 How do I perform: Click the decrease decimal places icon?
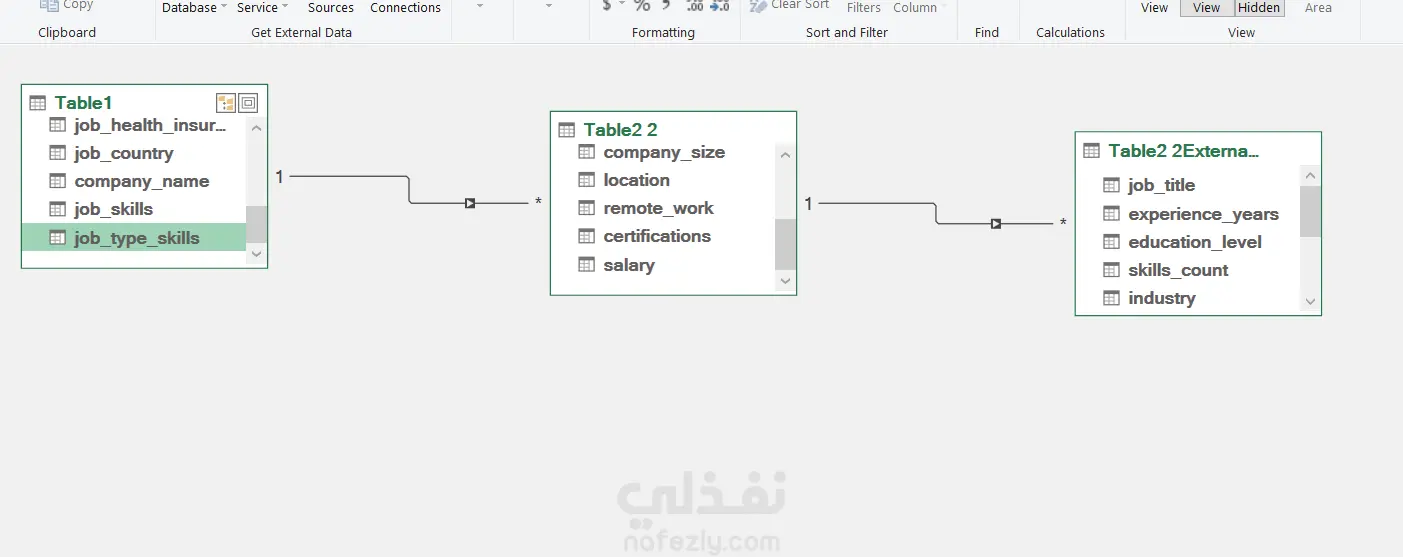pyautogui.click(x=720, y=6)
